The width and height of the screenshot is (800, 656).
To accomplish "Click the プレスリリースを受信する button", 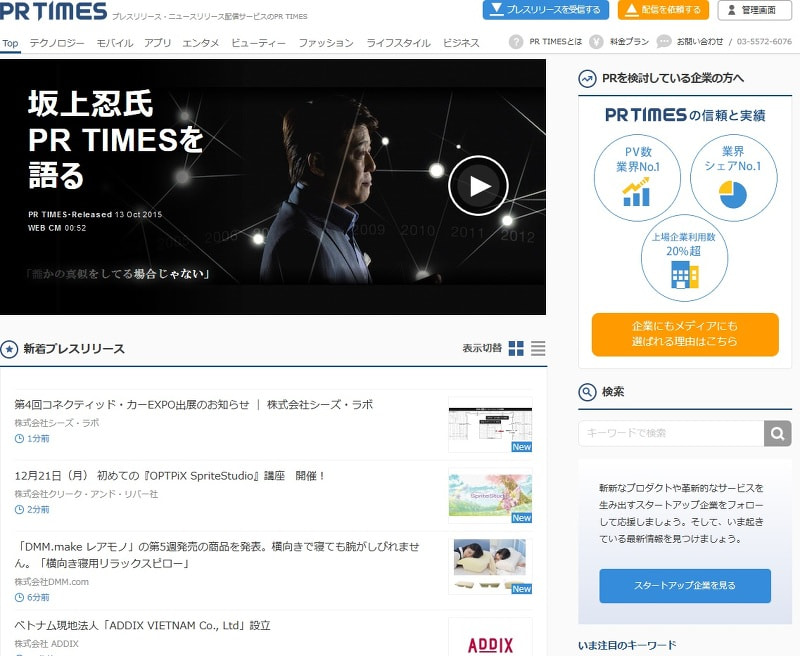I will point(545,10).
